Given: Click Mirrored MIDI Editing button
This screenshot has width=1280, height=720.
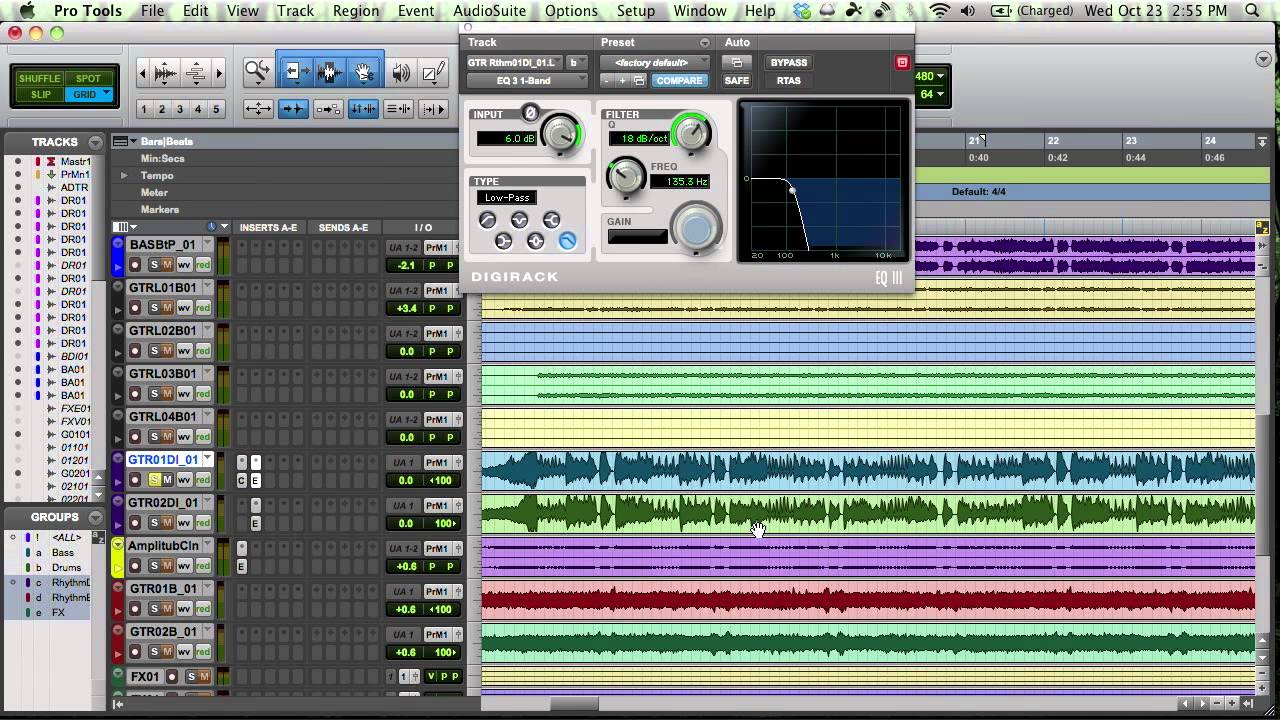Looking at the screenshot, I should (328, 109).
